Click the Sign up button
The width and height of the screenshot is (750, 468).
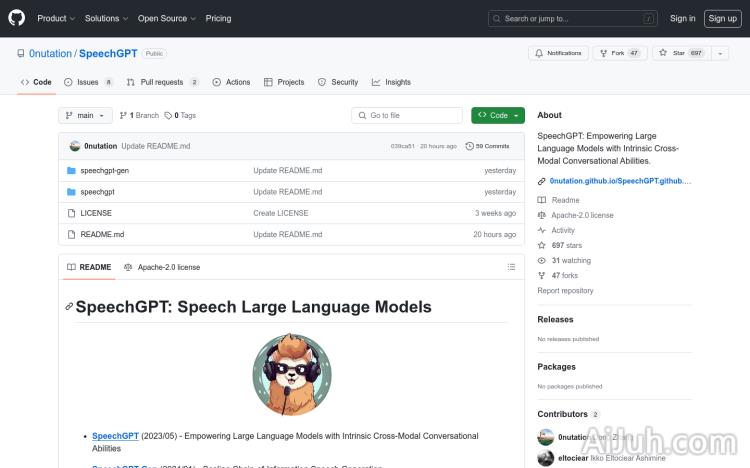[x=721, y=18]
